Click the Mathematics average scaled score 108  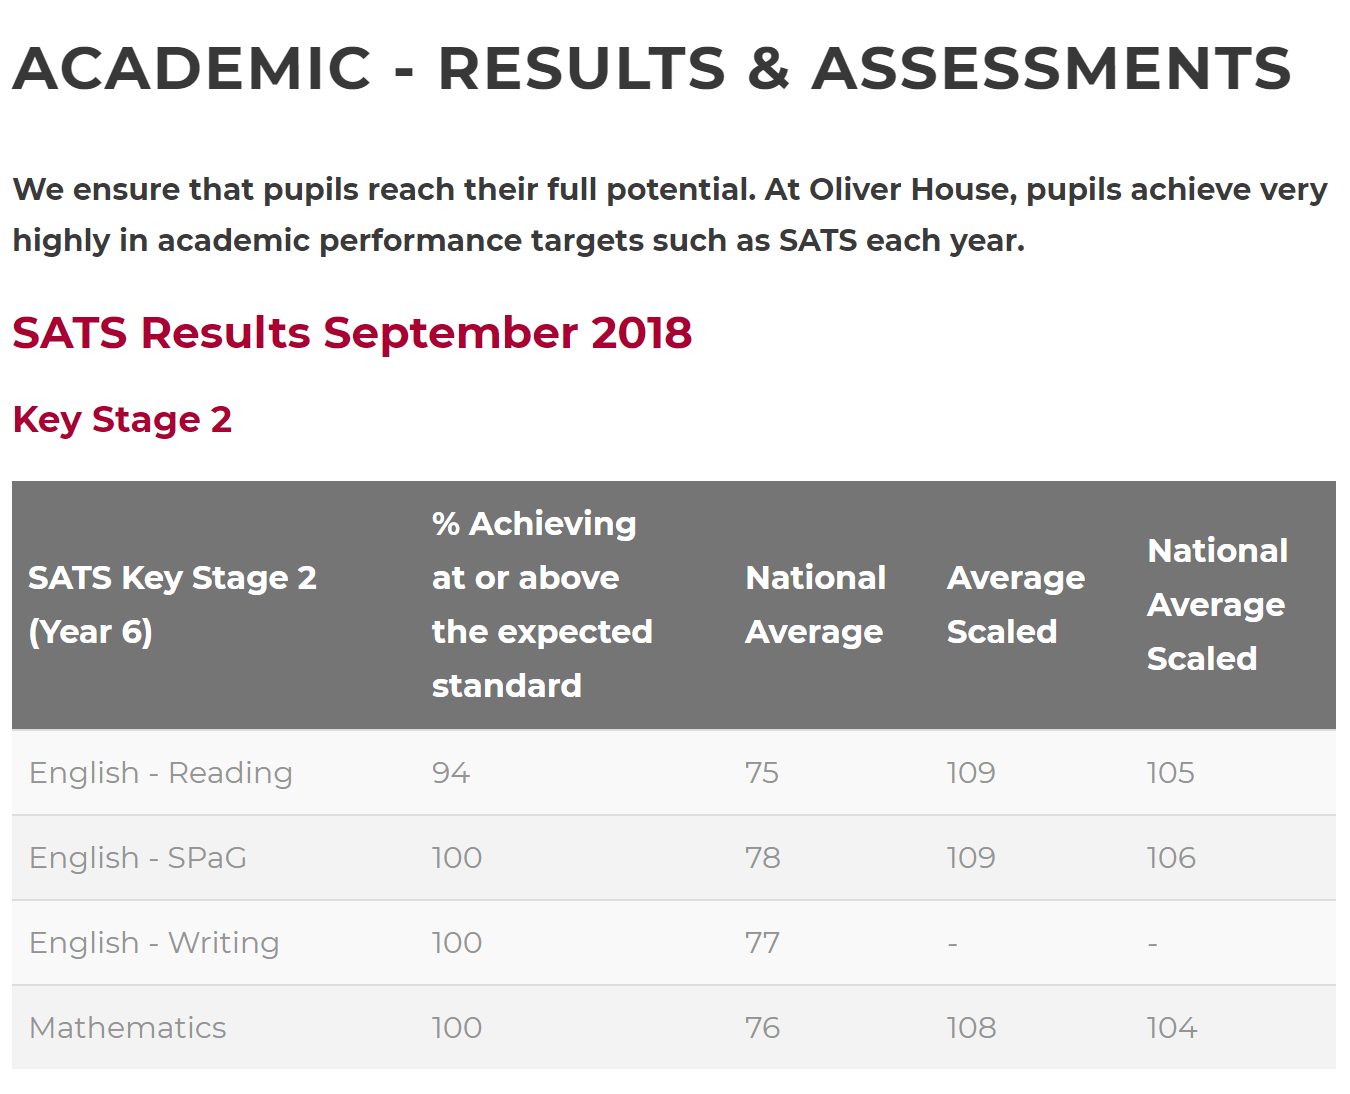click(x=972, y=1028)
